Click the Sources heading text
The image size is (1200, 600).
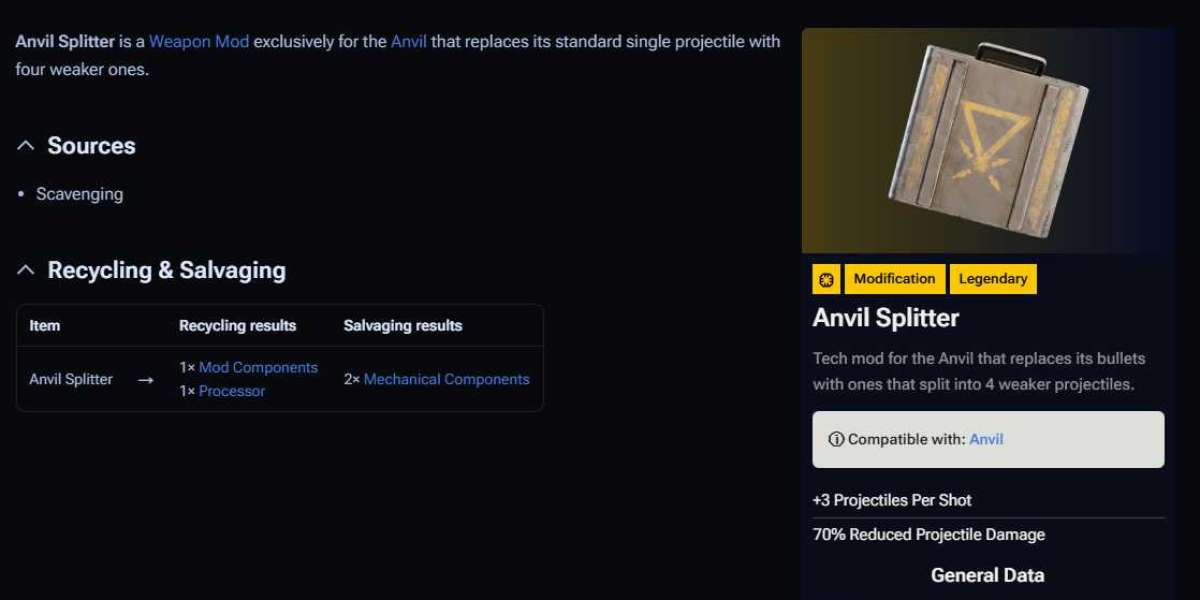[91, 146]
